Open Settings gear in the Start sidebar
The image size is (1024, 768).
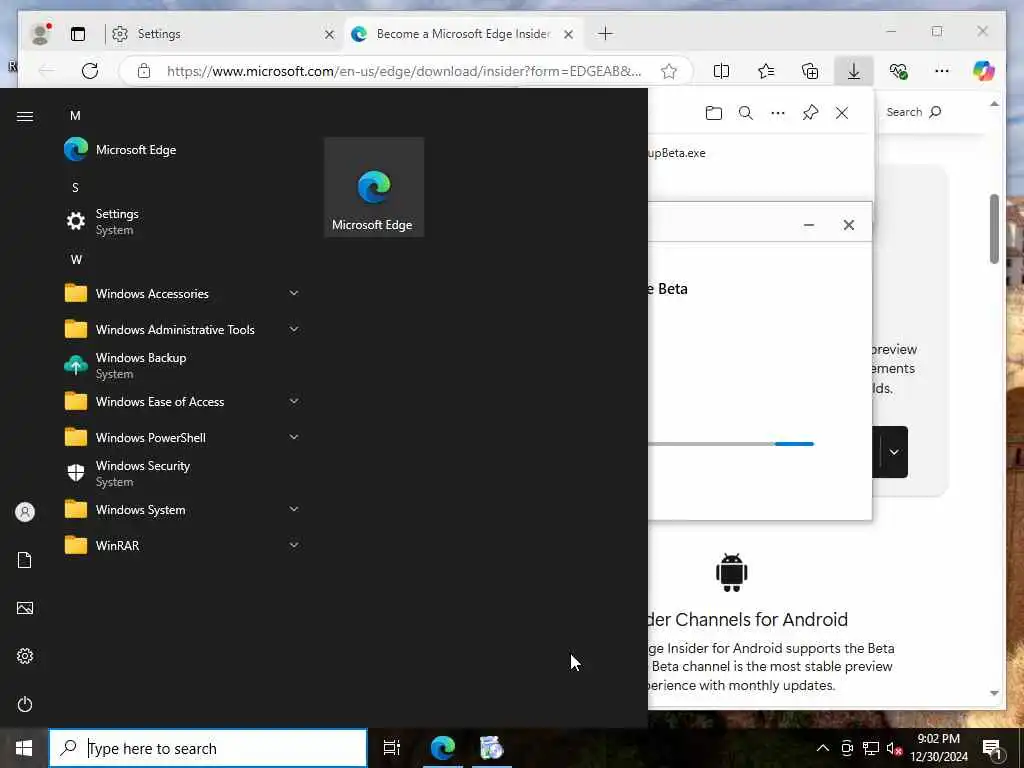25,656
